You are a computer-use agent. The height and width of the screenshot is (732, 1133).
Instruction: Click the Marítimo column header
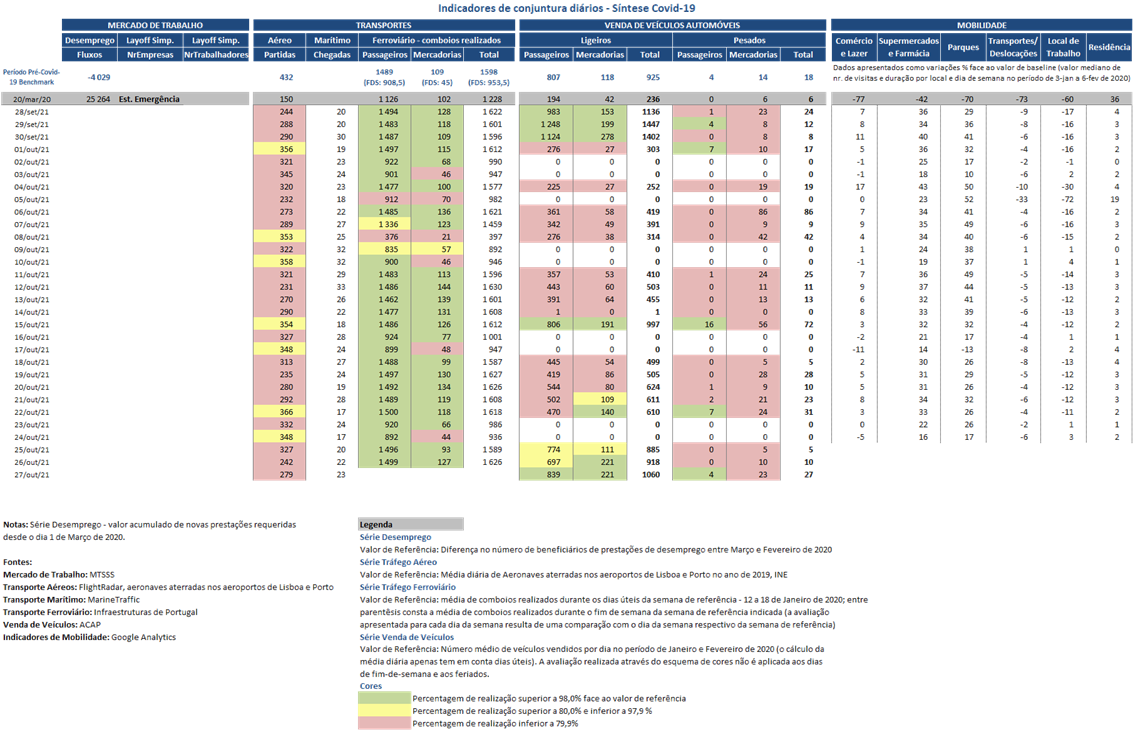click(x=332, y=40)
